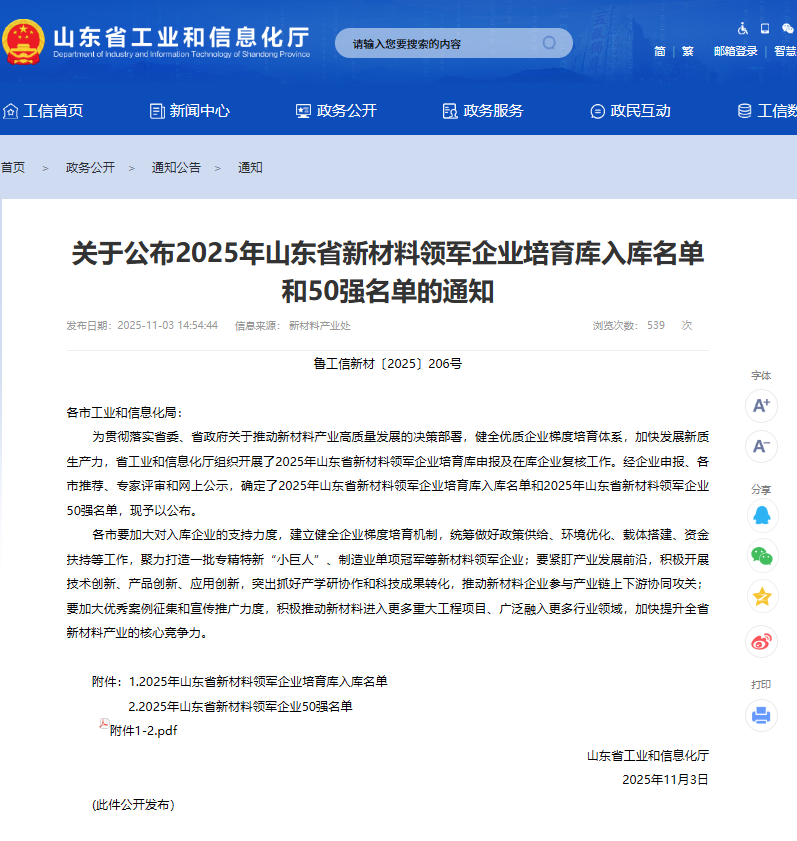Viewport: 797px width, 841px height.
Task: Open 政民互动 navigation item
Action: pyautogui.click(x=630, y=111)
